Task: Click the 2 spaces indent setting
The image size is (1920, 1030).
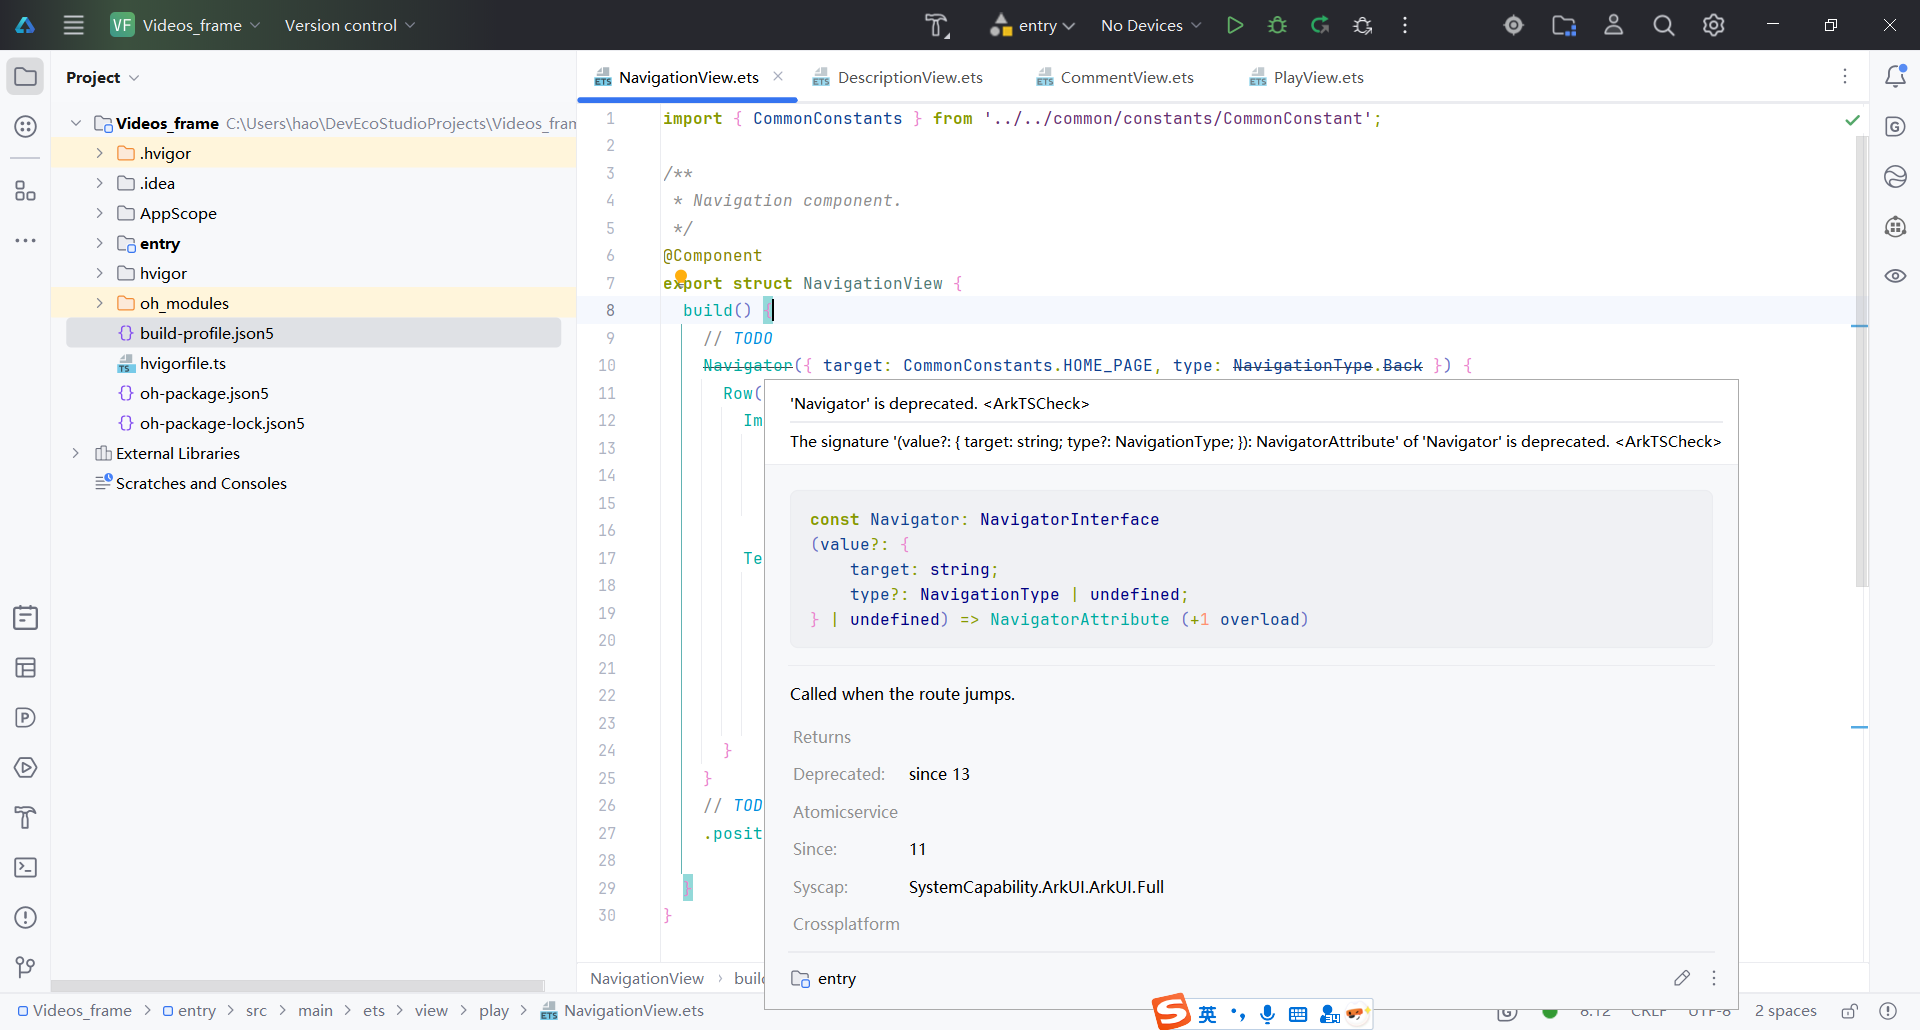Action: click(x=1785, y=1011)
